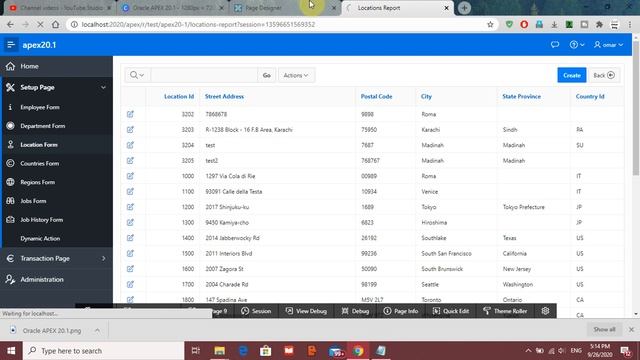Edit the row for location 1000
The width and height of the screenshot is (640, 360).
click(x=130, y=176)
